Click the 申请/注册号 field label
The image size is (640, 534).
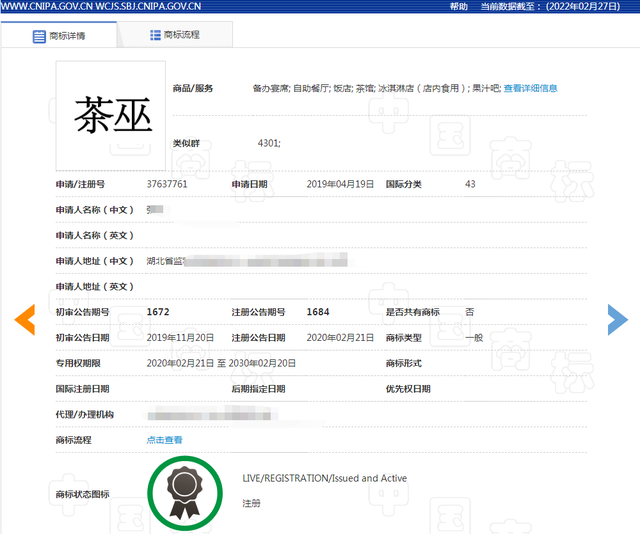point(80,184)
